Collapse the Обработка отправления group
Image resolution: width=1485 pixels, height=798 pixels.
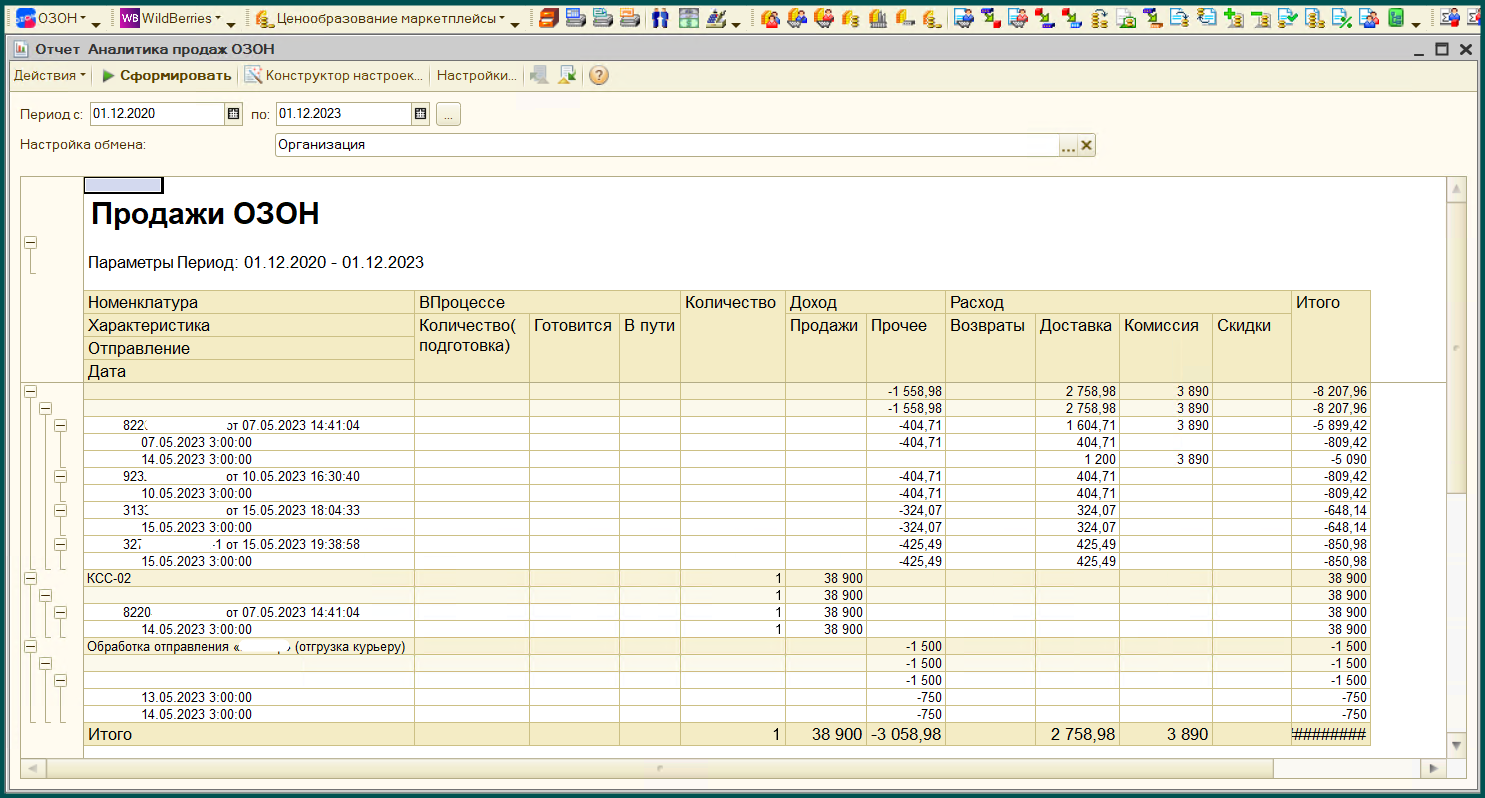pos(30,646)
